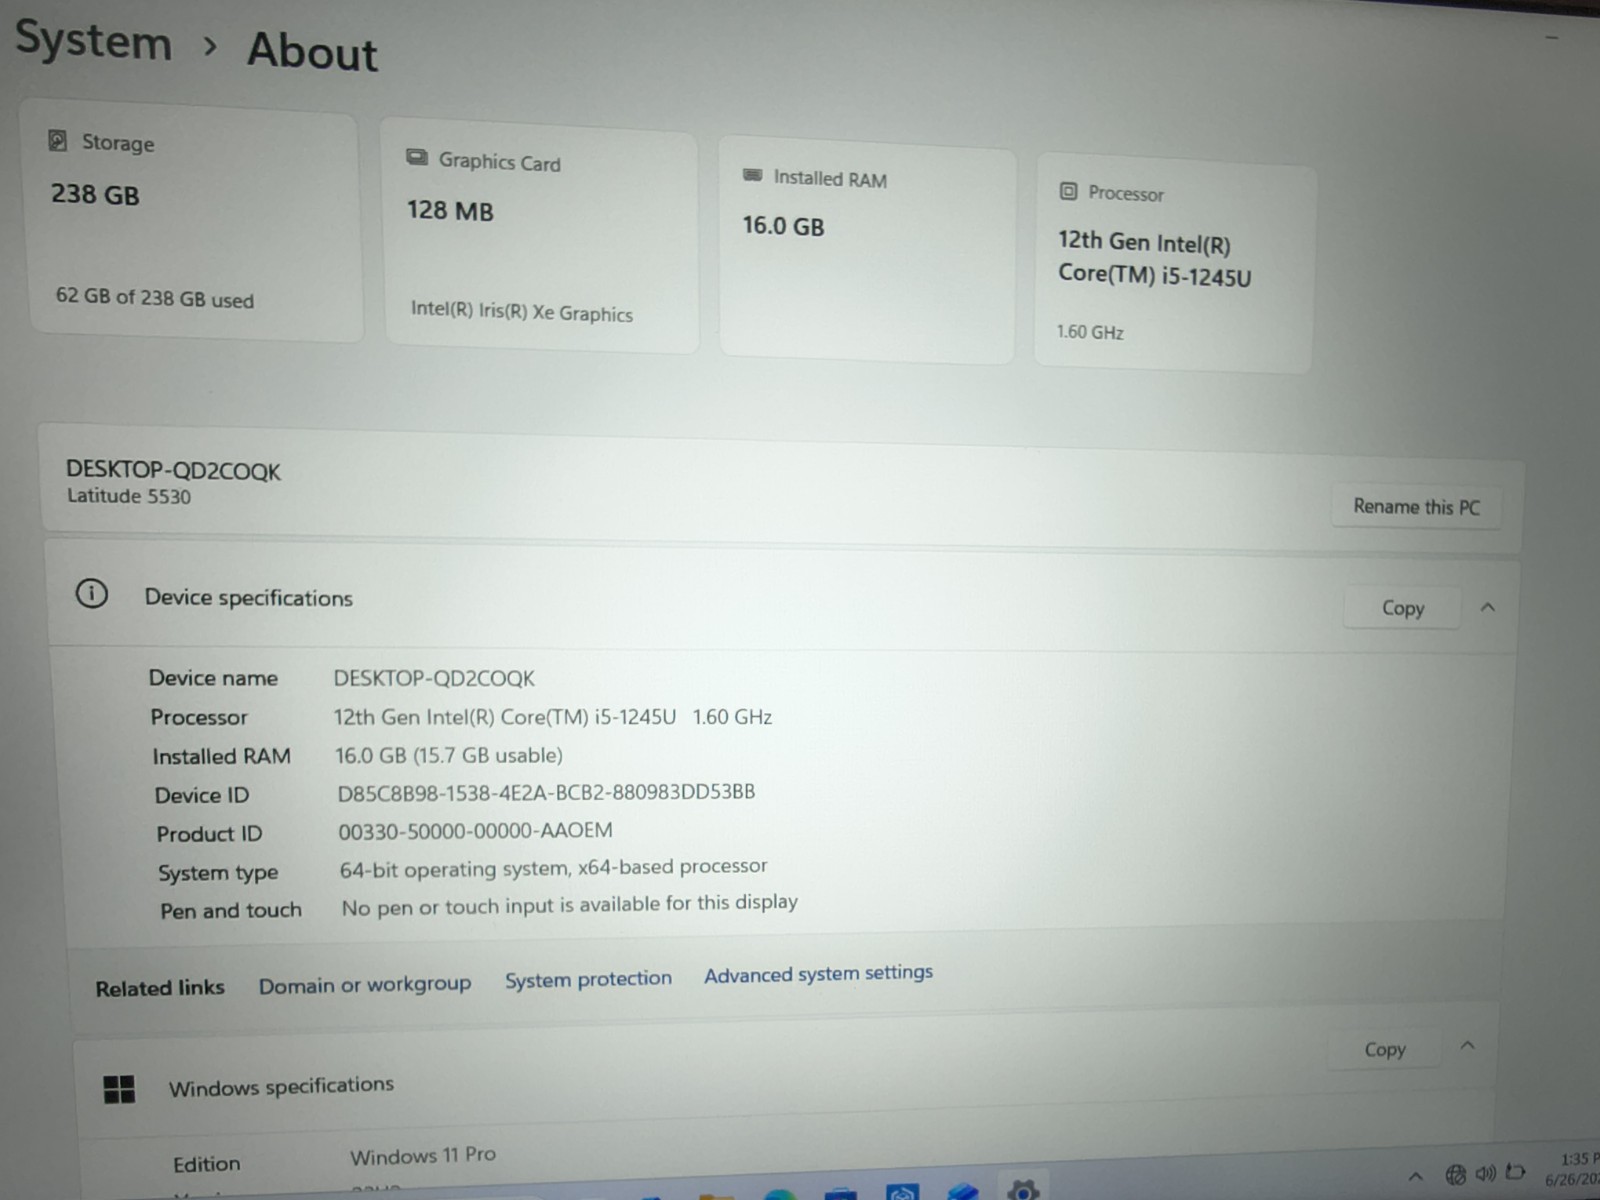Screen dimensions: 1600x1200
Task: Copy the Device specifications
Action: (1402, 608)
